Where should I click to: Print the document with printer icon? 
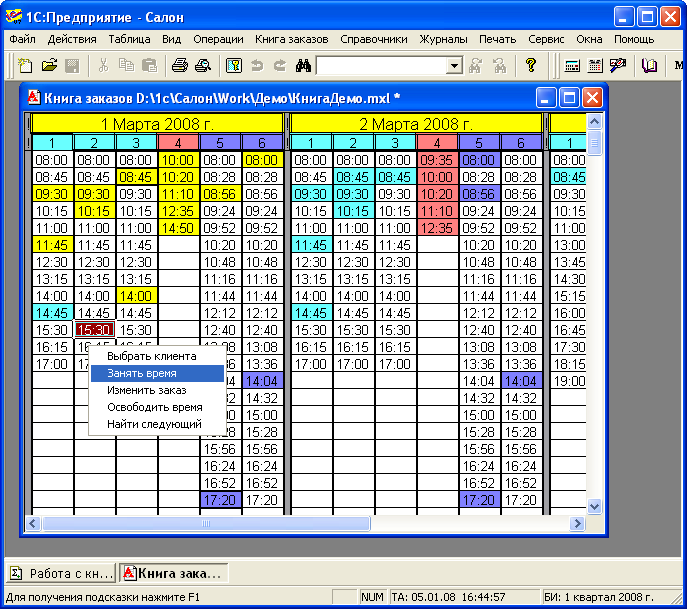(x=180, y=66)
